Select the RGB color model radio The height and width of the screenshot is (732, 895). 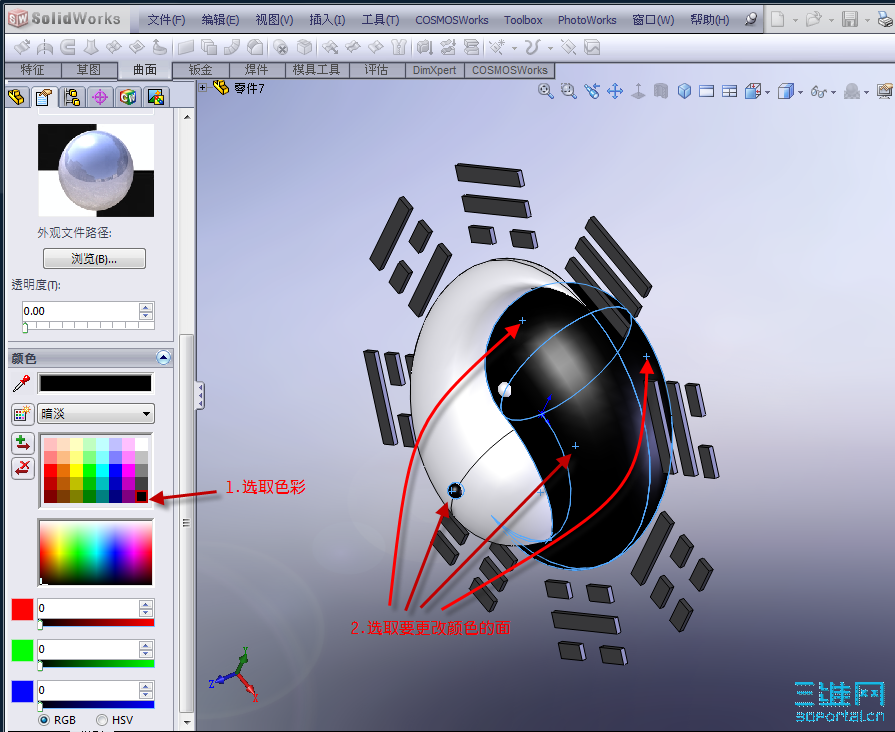(x=44, y=720)
